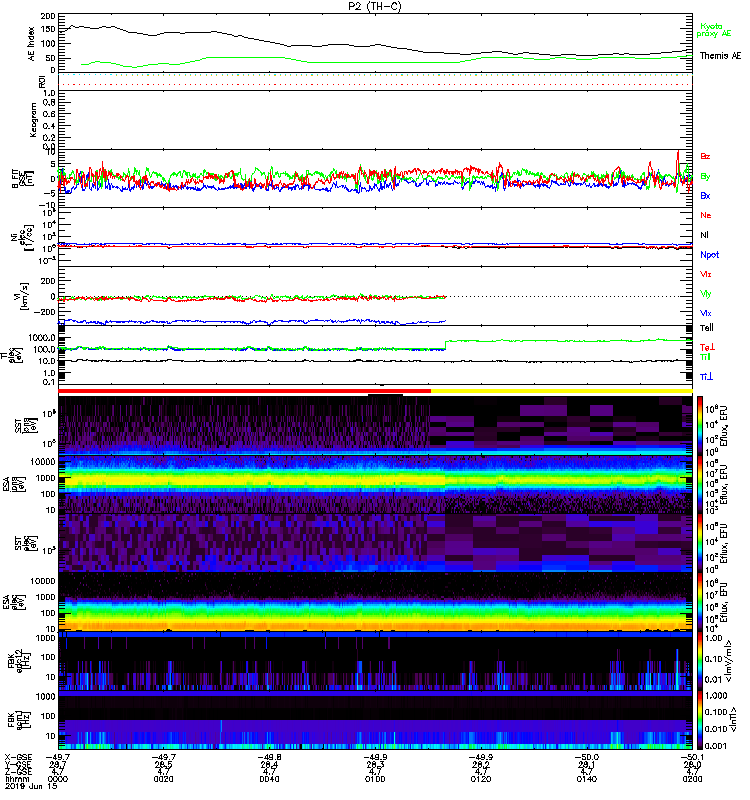Viewport: 750px width, 800px height.
Task: Select the green Till temperature legend label
Action: coord(705,357)
